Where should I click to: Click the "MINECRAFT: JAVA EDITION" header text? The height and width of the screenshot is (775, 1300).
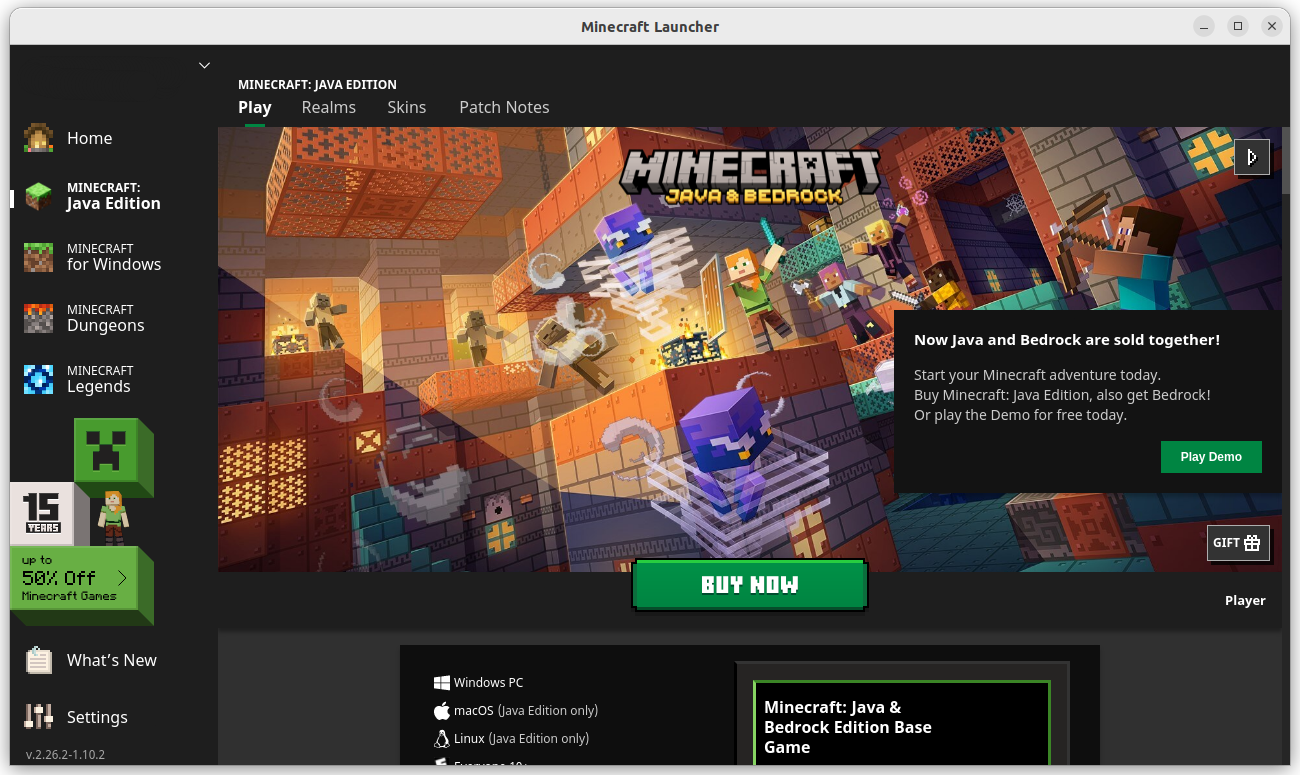(317, 85)
